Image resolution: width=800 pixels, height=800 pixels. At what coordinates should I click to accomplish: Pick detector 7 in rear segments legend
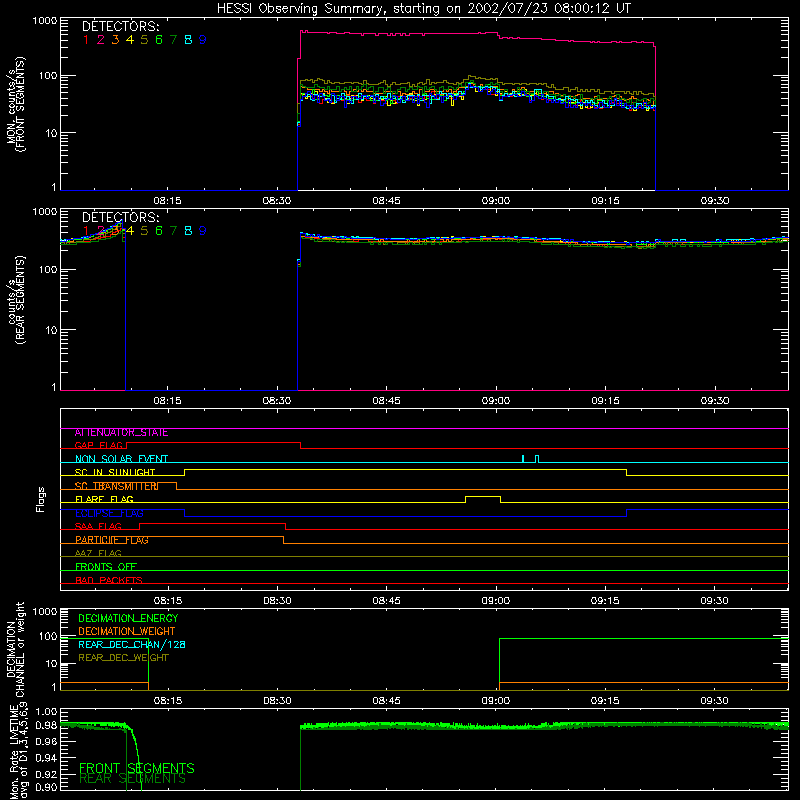click(173, 231)
